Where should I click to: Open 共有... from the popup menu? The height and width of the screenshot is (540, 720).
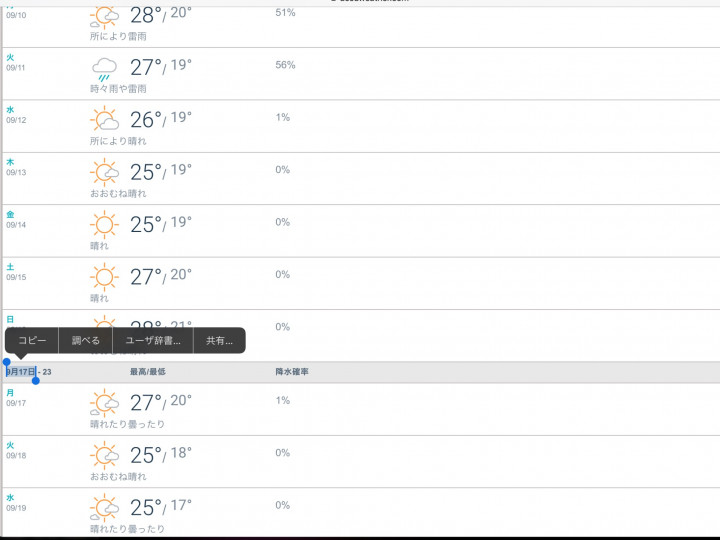tap(219, 341)
